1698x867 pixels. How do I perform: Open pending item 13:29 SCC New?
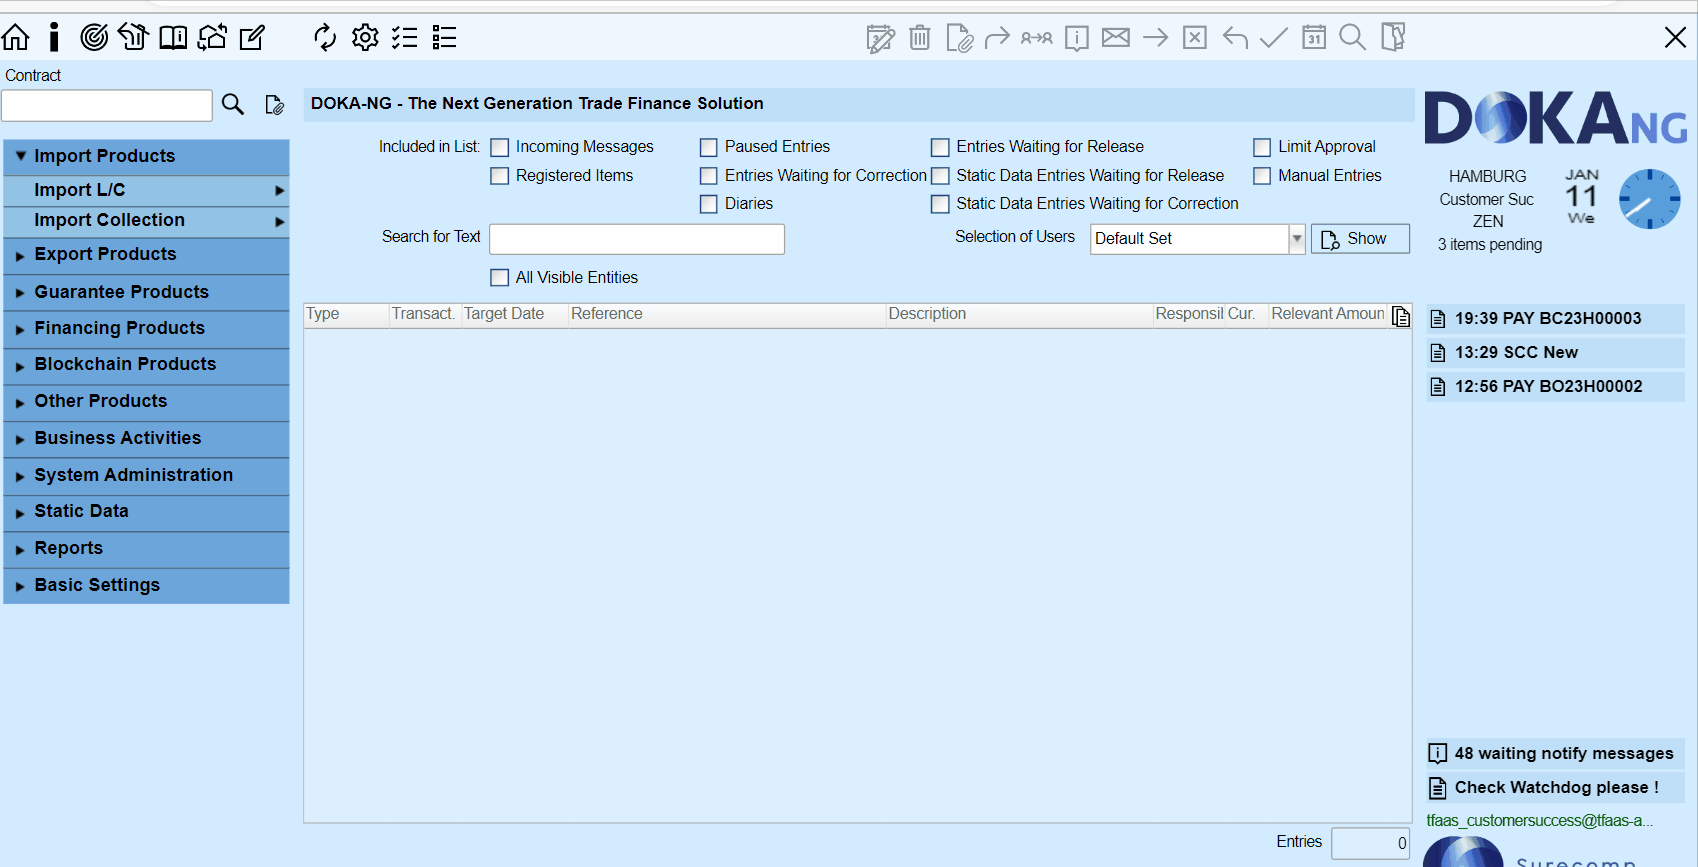[x=1555, y=353]
